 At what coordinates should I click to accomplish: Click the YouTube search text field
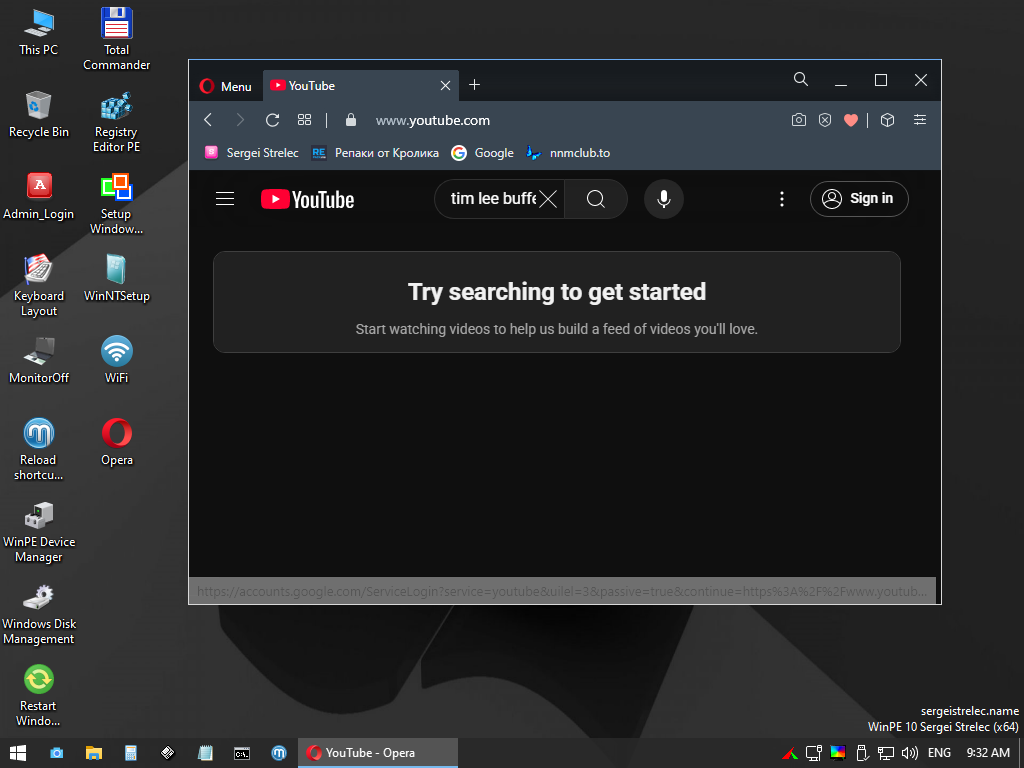tap(493, 199)
